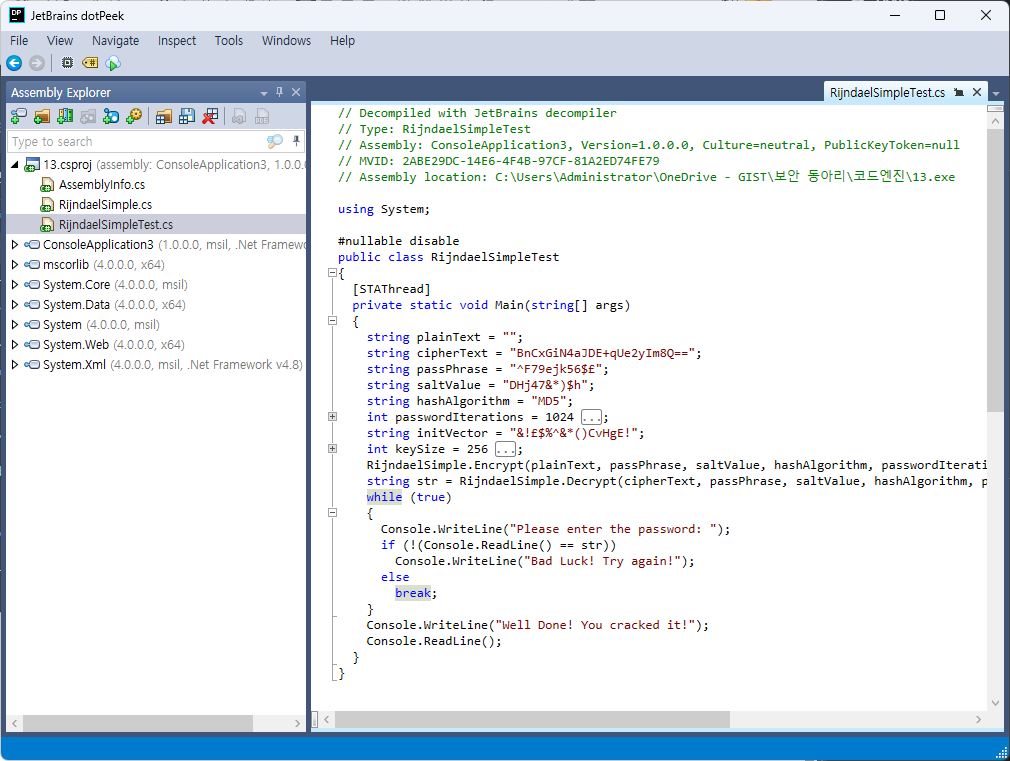Click the Open from GAC books icon
The image size is (1010, 761).
click(x=65, y=116)
